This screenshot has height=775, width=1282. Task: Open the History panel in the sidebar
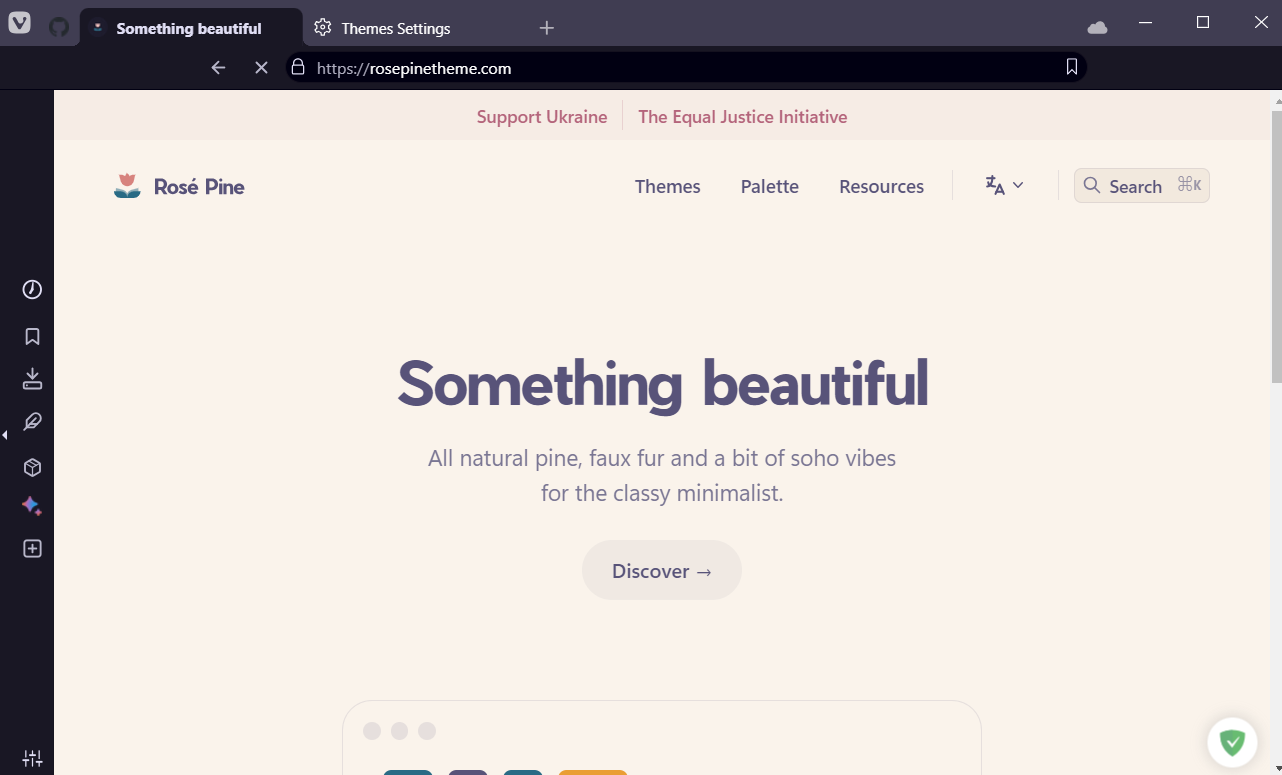31,289
